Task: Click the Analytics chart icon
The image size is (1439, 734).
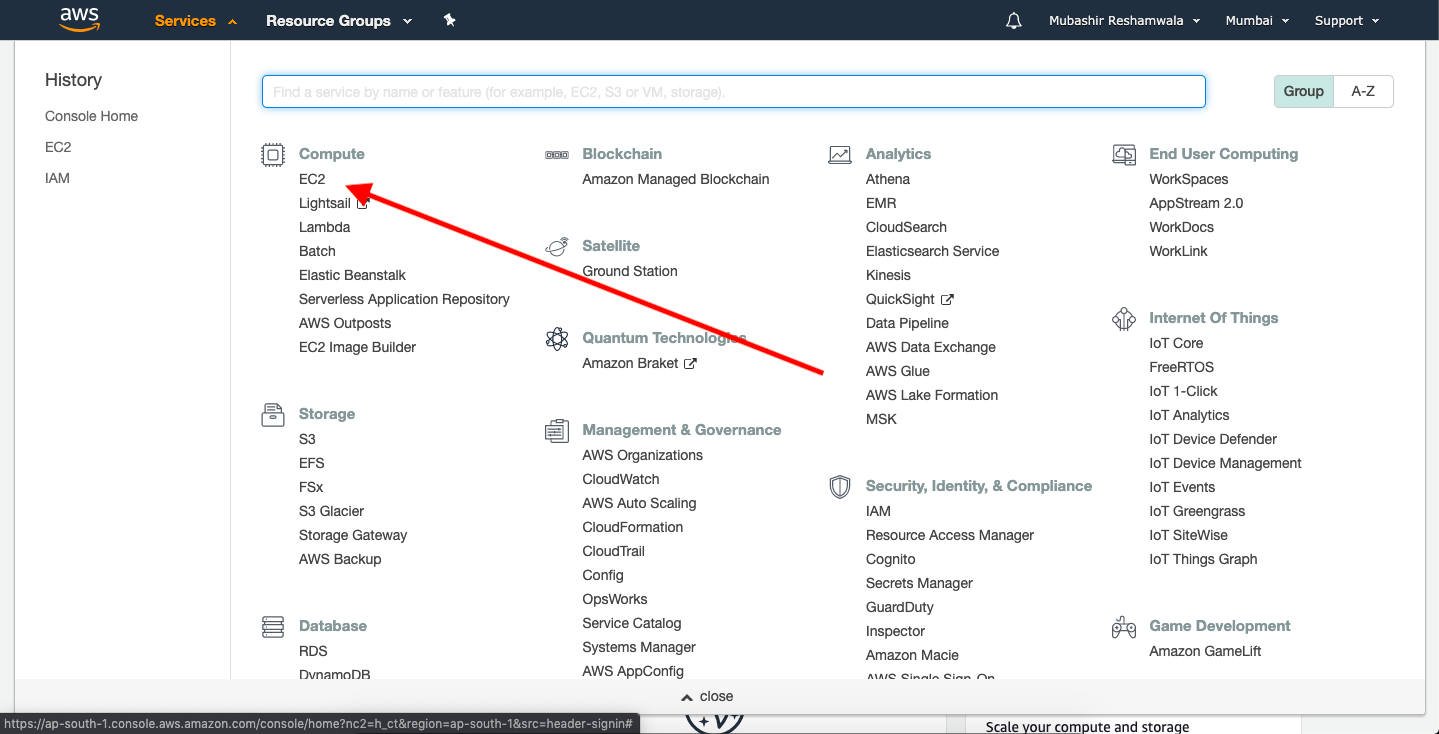Action: pos(840,155)
